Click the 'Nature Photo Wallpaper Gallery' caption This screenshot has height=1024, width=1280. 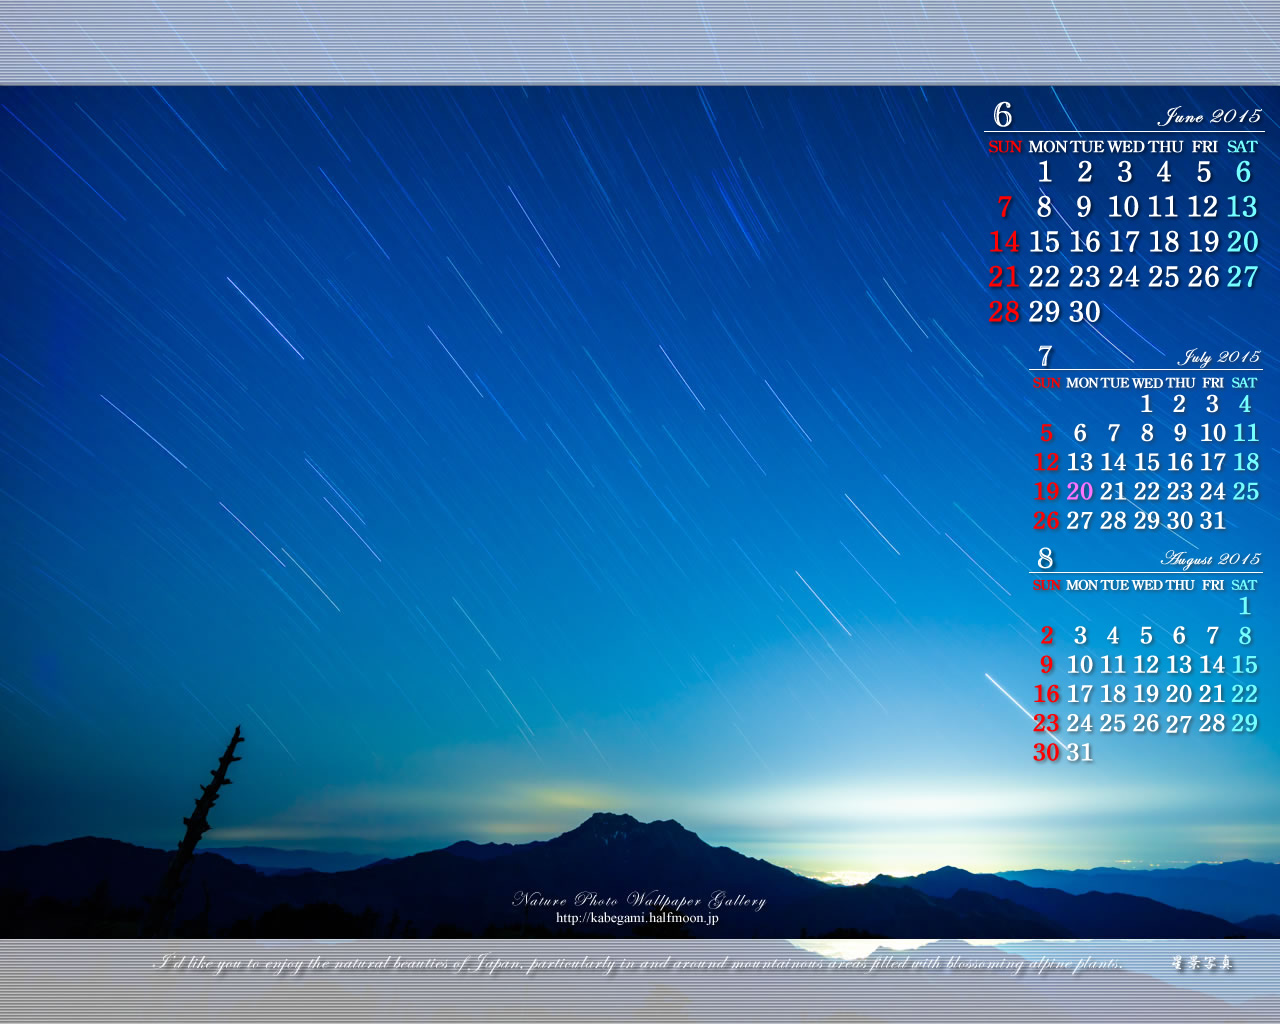pyautogui.click(x=639, y=900)
